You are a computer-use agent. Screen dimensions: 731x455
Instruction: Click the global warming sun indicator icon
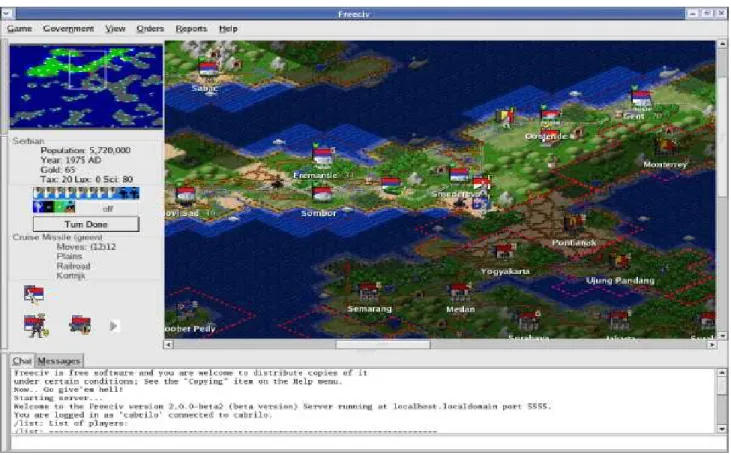[x=48, y=207]
